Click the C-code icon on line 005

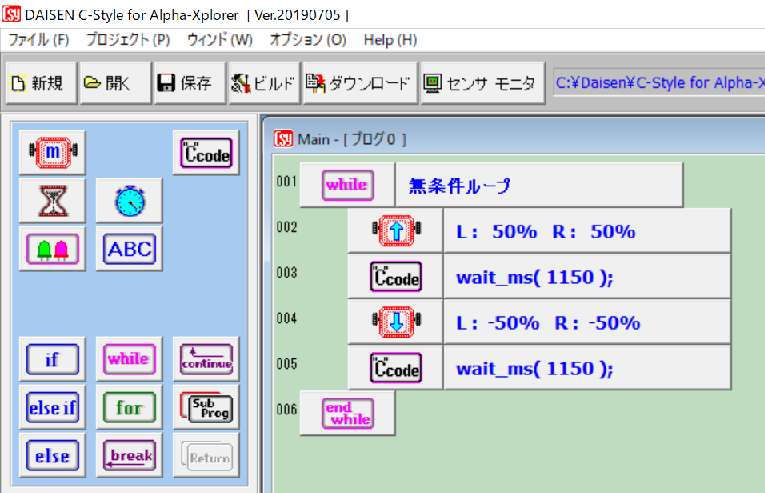[x=396, y=368]
